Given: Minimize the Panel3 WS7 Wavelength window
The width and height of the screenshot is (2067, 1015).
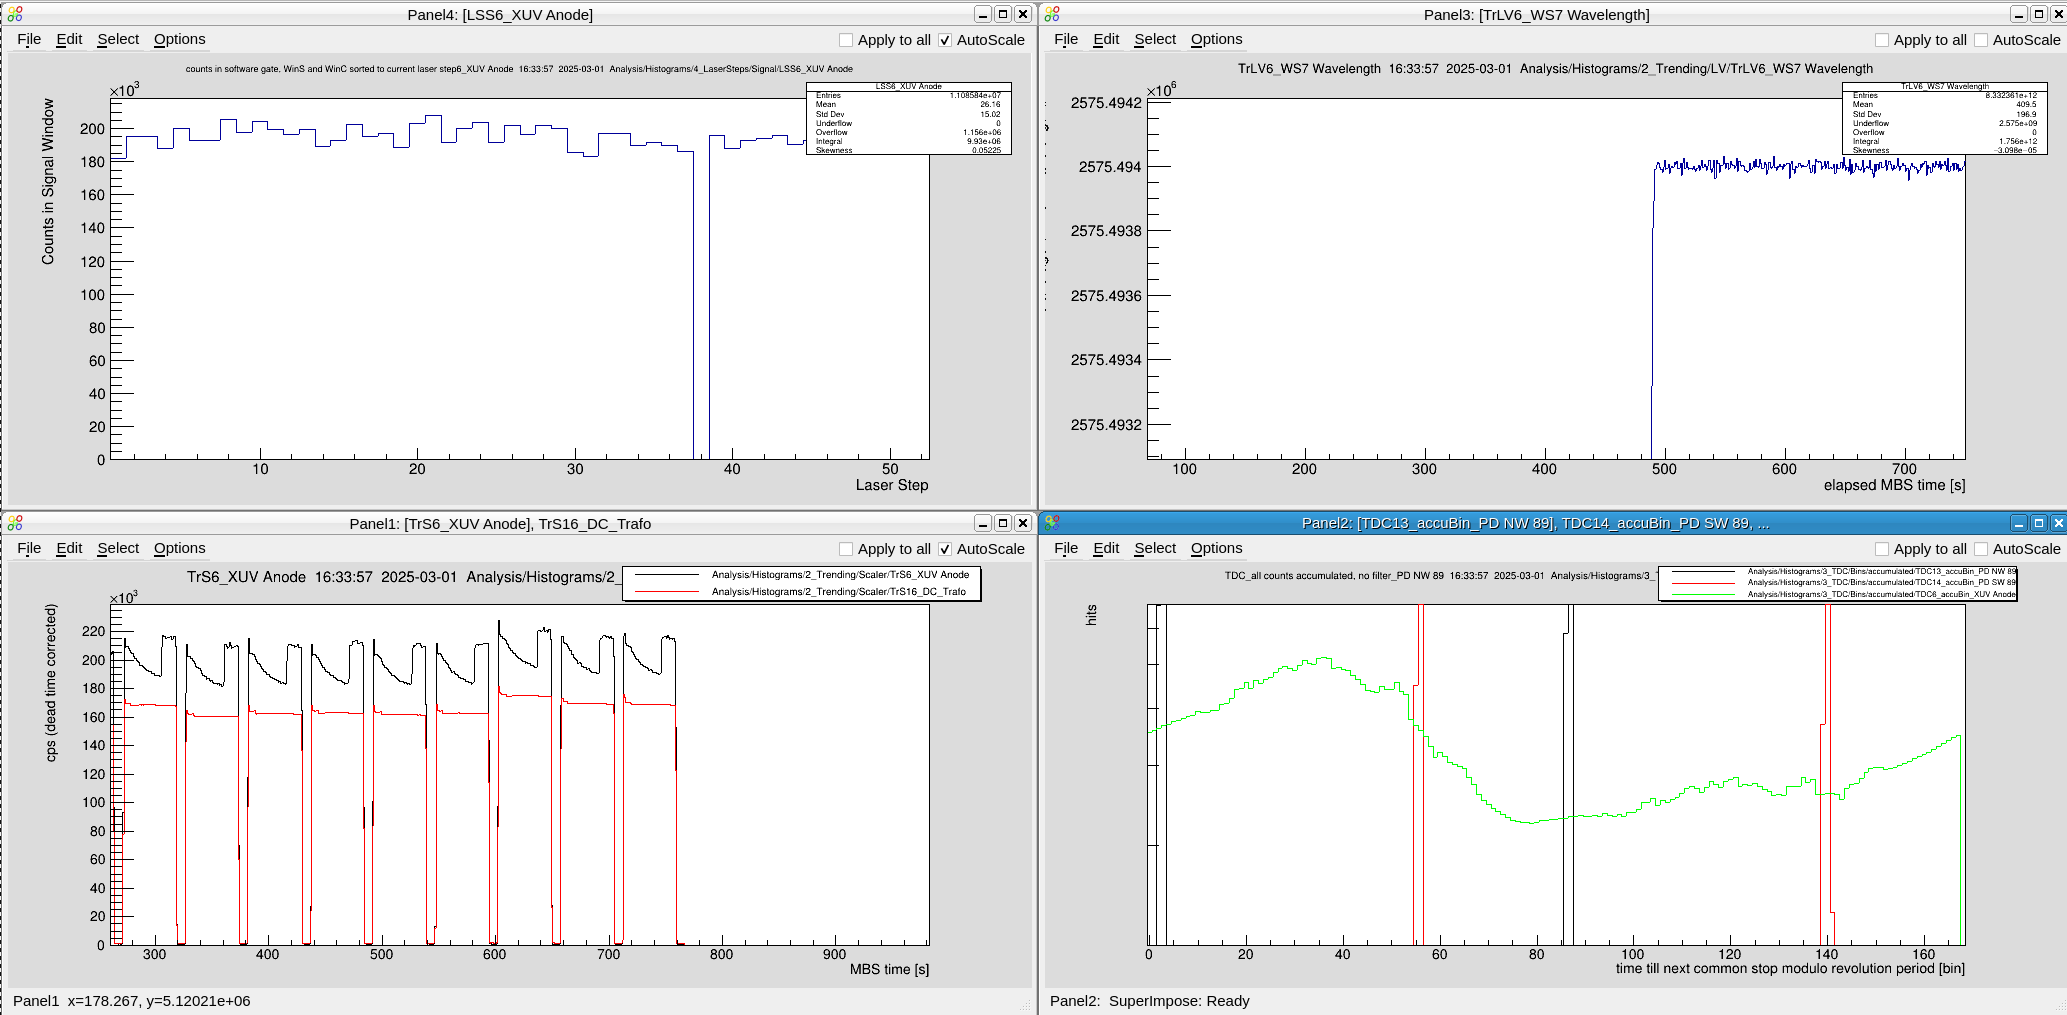Looking at the screenshot, I should 2019,14.
